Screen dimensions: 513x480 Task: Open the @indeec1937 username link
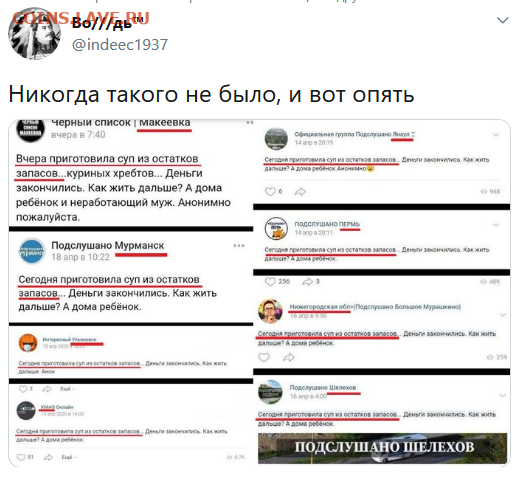120,45
